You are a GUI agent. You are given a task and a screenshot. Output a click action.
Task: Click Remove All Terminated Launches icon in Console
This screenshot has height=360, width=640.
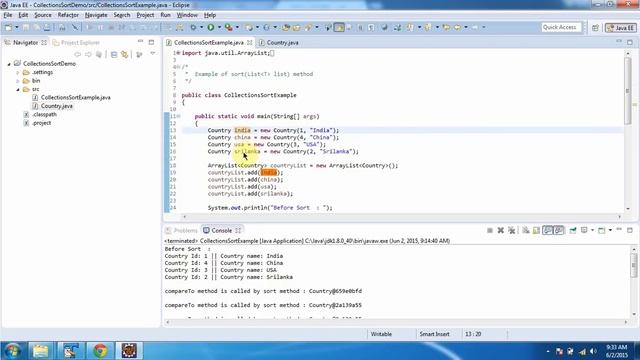tap(511, 230)
